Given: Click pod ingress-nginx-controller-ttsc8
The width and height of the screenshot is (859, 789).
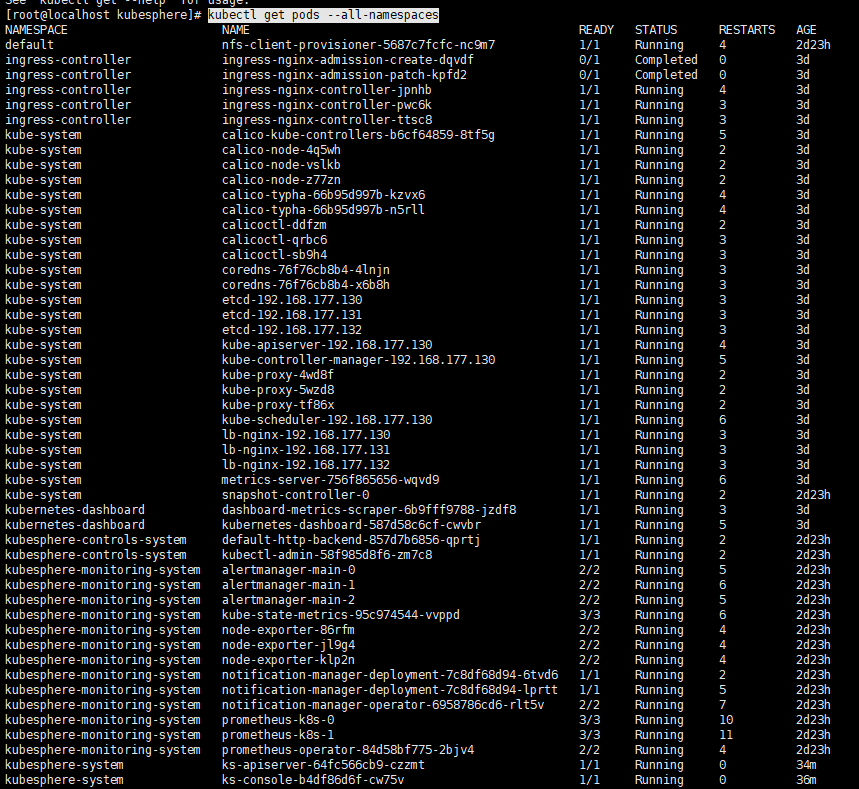Looking at the screenshot, I should 327,120.
